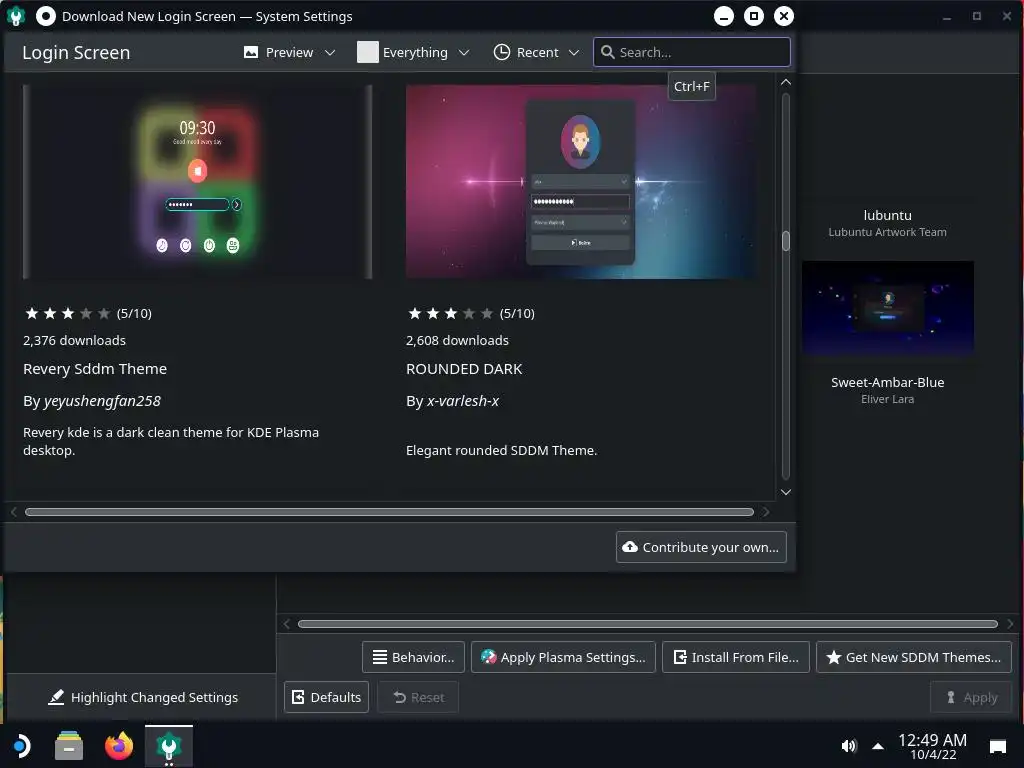Click the pin icon in dialog title bar
Viewport: 1024px width, 768px height.
coord(46,16)
